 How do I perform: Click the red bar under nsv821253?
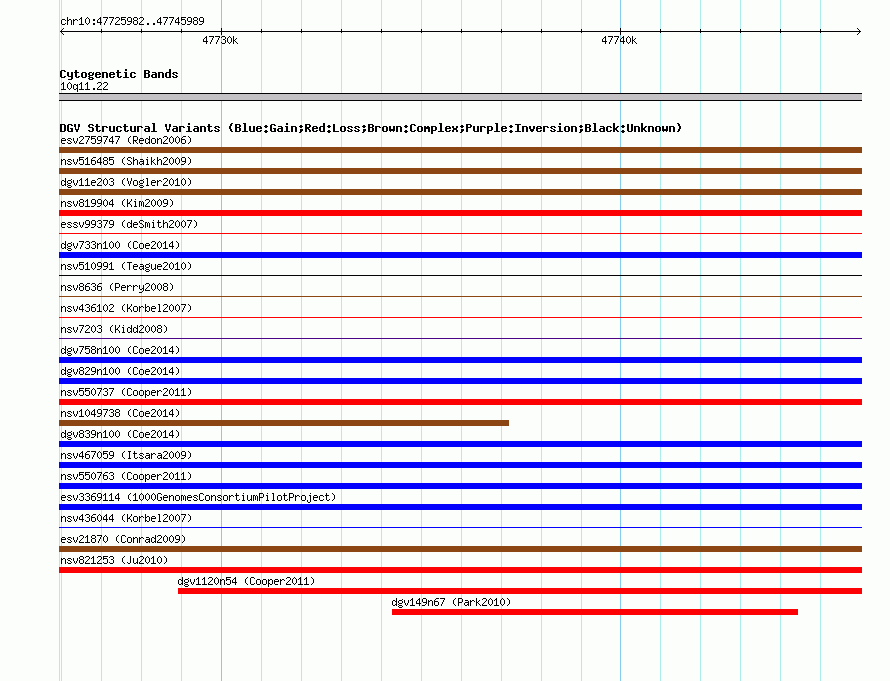click(x=460, y=570)
